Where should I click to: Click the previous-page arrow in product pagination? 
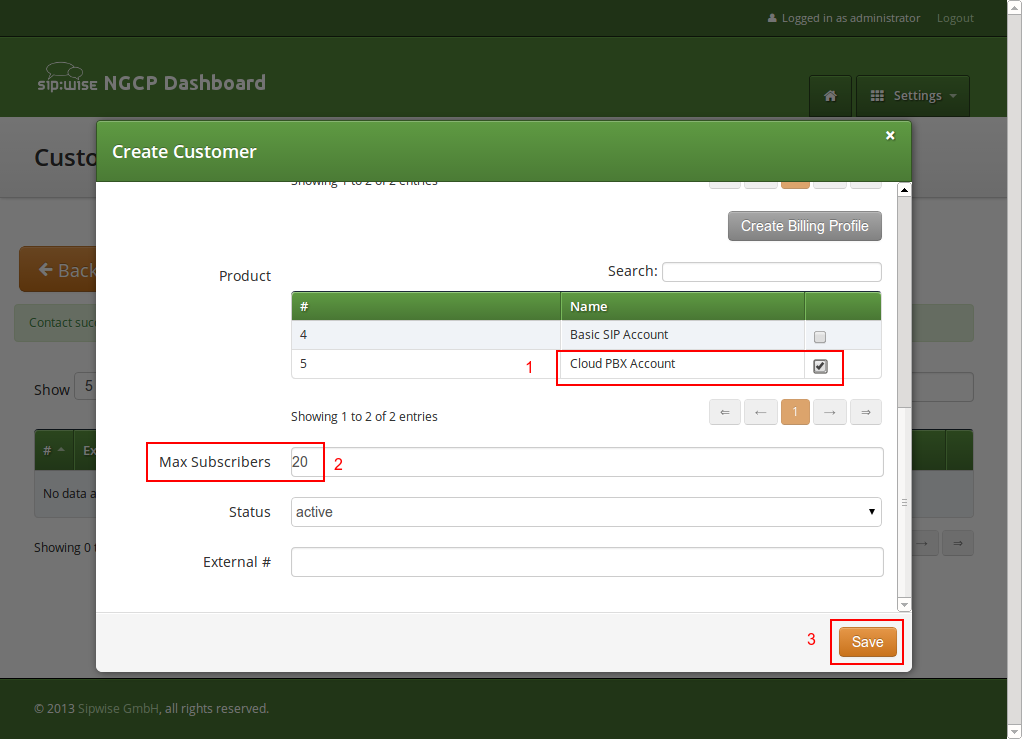pos(760,412)
